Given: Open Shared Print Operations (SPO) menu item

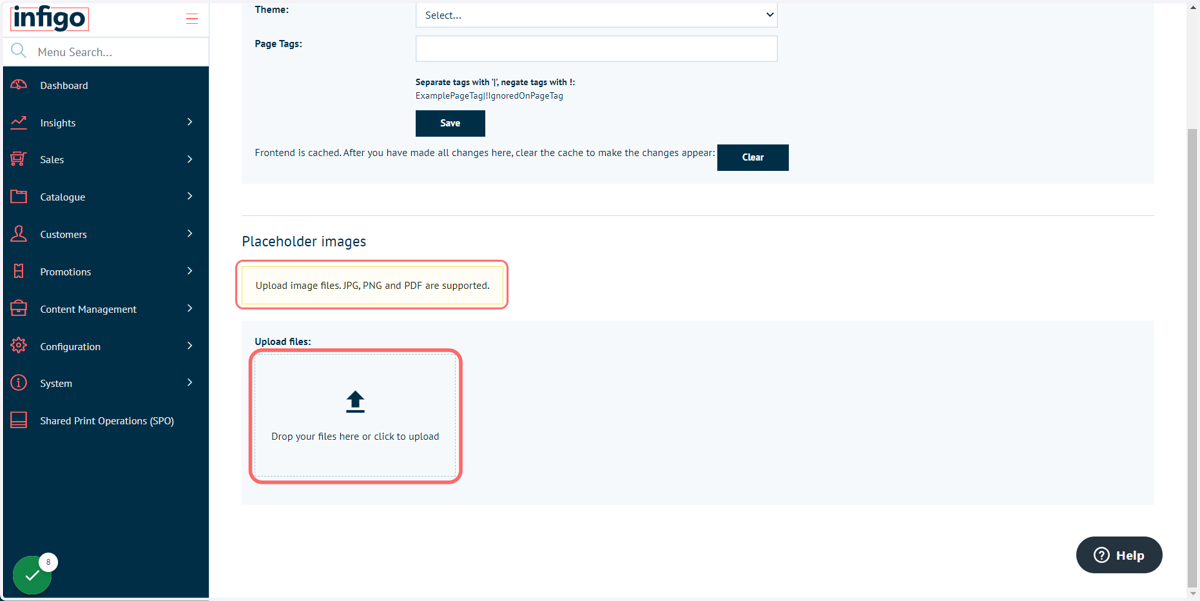Looking at the screenshot, I should click(x=105, y=421).
